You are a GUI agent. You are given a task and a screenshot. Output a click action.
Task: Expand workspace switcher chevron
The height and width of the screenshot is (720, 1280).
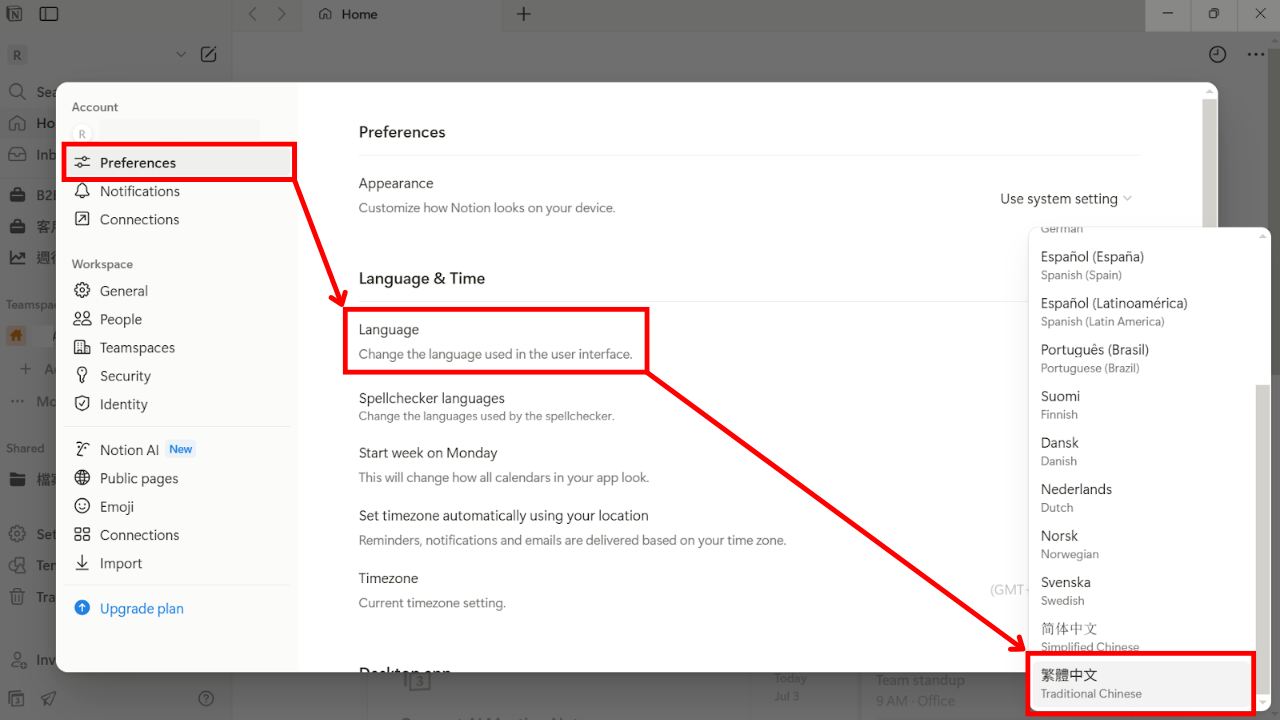[x=181, y=55]
